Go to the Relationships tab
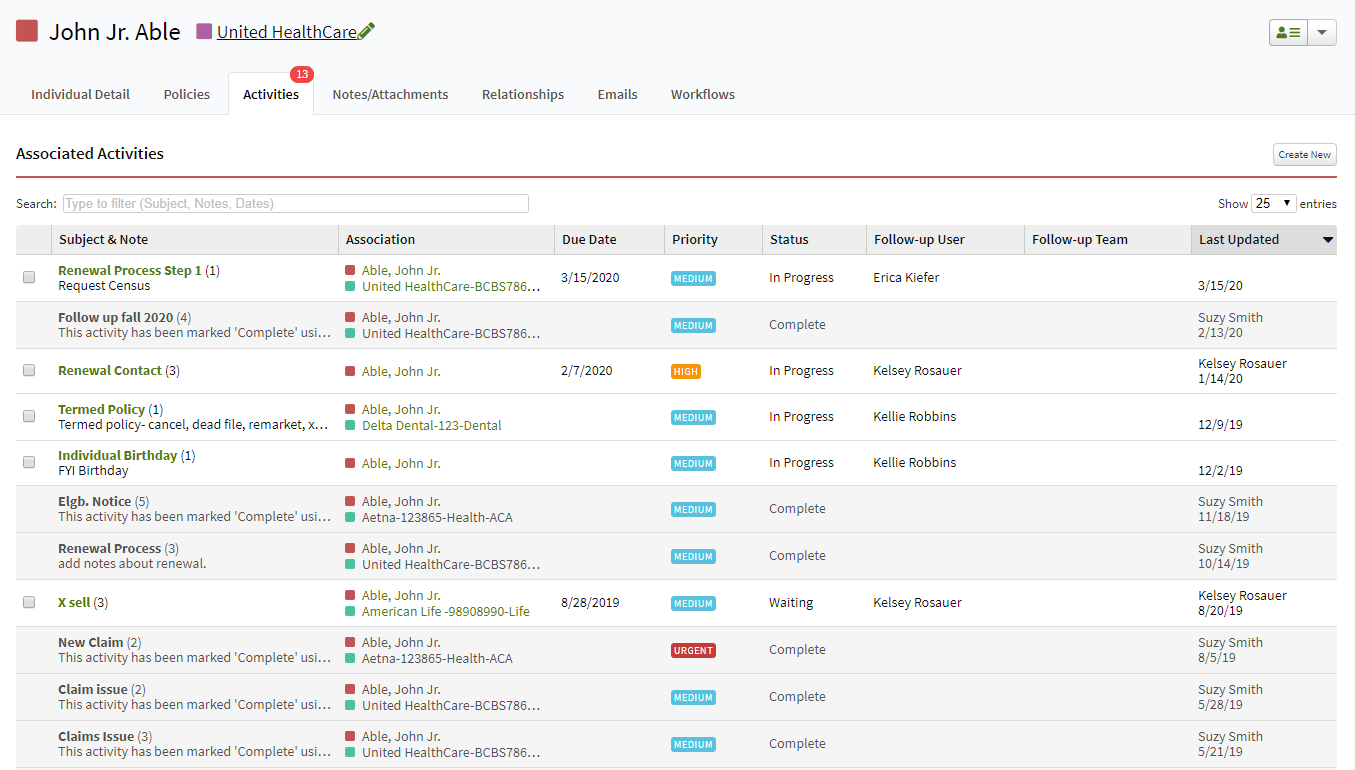1355x770 pixels. (523, 94)
